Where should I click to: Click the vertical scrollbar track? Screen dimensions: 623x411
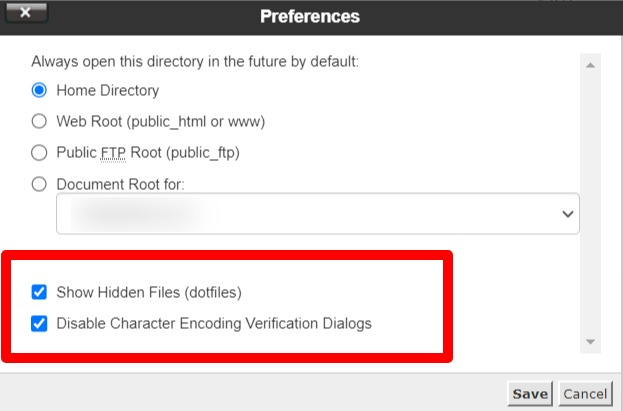(590, 200)
